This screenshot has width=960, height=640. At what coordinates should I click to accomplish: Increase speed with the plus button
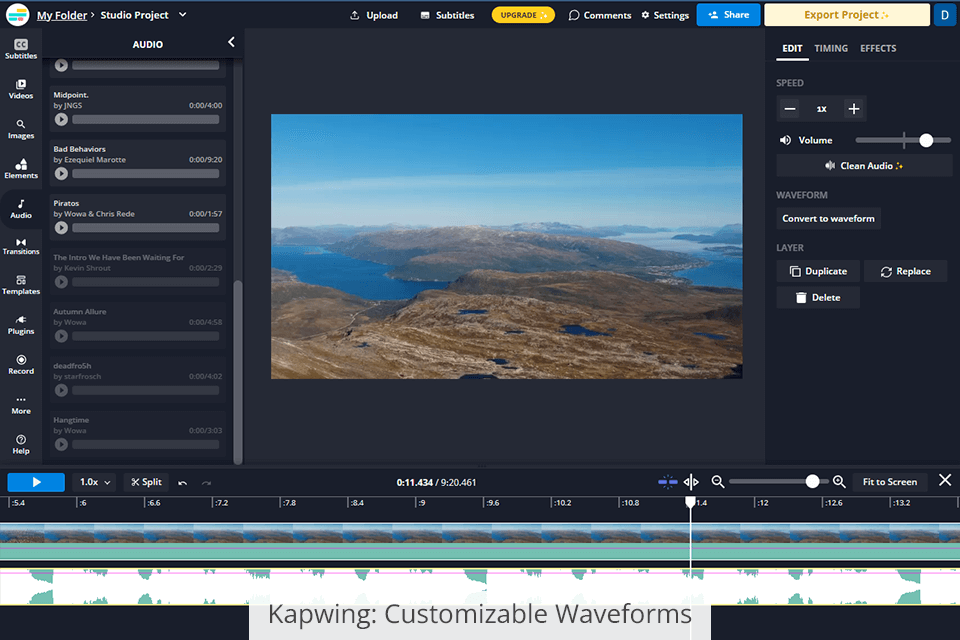pyautogui.click(x=853, y=109)
